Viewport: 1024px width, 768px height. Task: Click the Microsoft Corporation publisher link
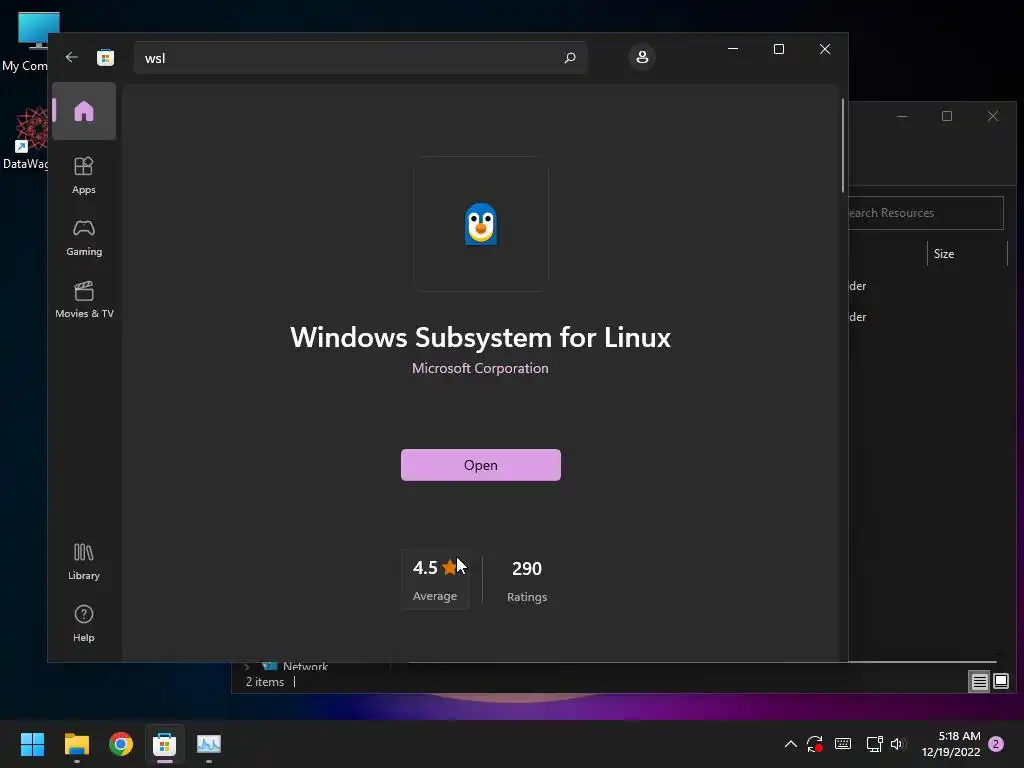point(480,368)
